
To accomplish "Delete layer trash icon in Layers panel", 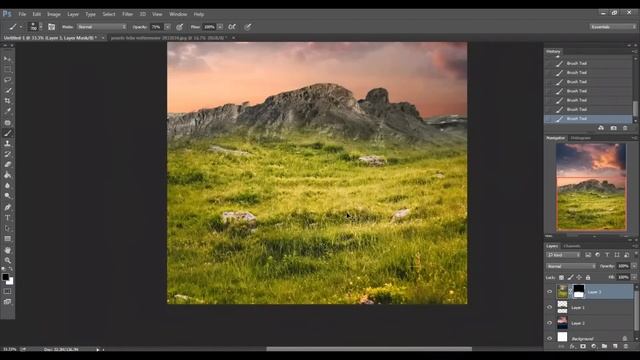I will click(626, 346).
